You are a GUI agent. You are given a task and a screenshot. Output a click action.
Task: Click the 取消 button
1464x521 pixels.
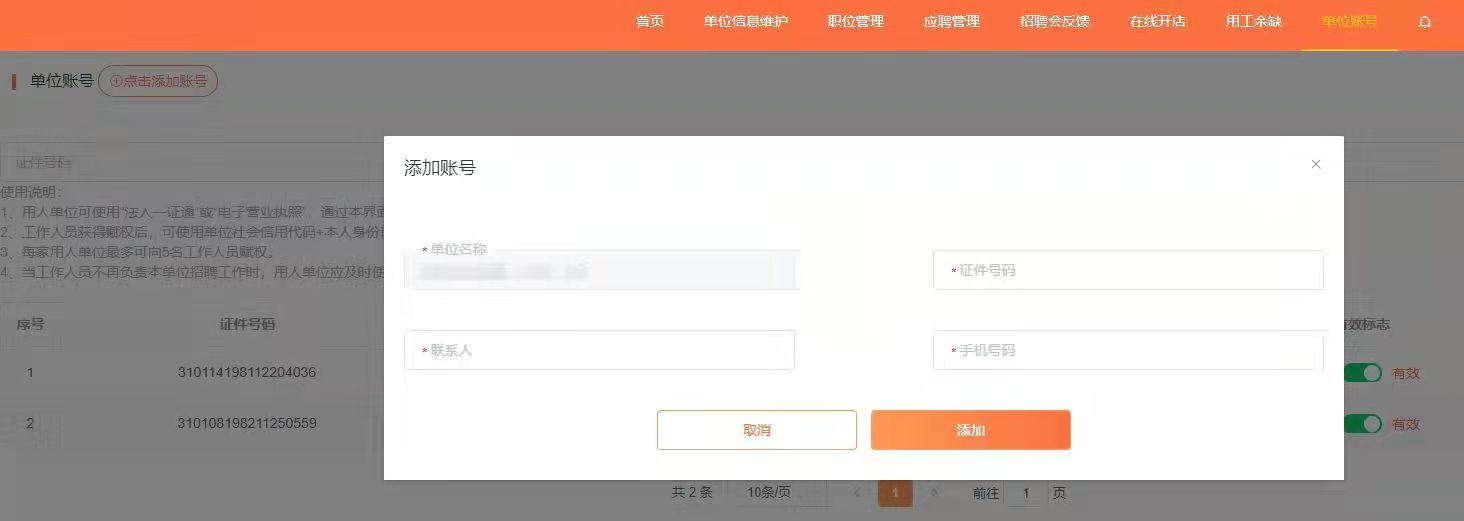[x=757, y=430]
